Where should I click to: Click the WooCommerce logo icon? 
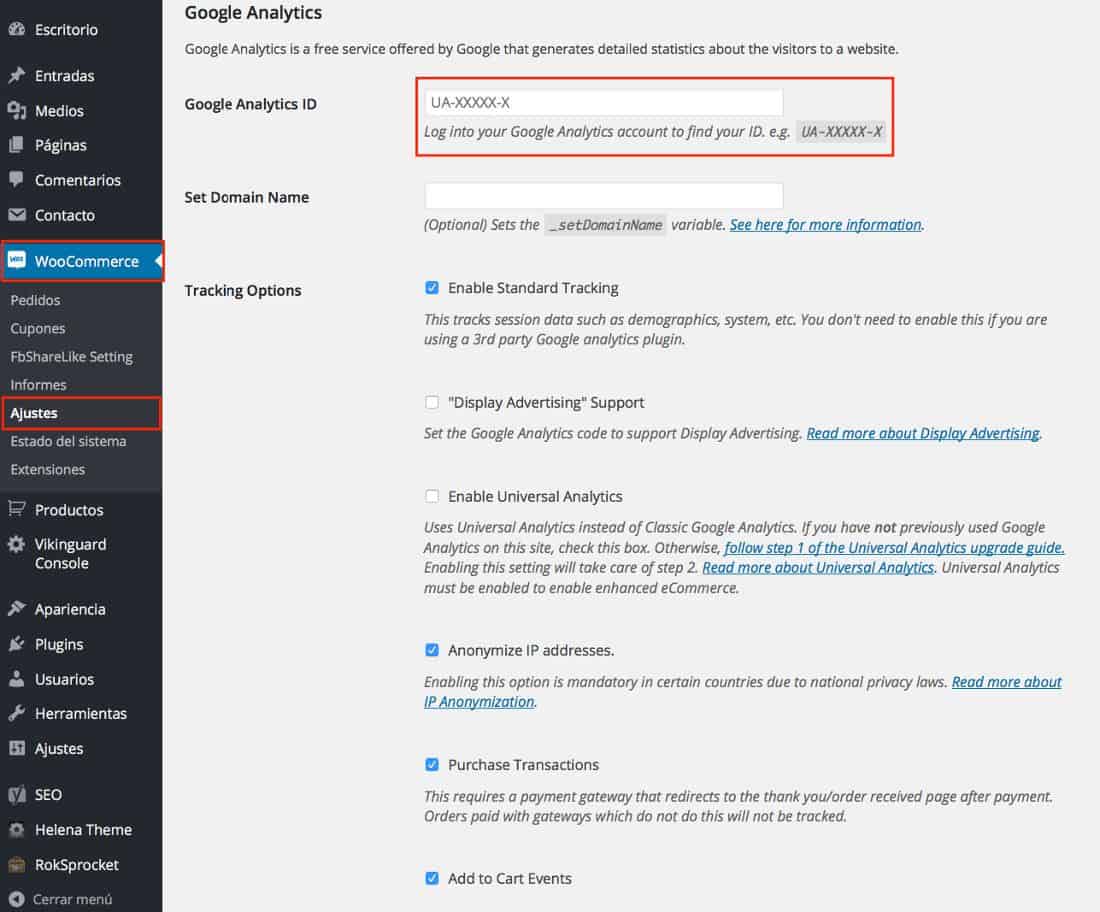tap(17, 260)
